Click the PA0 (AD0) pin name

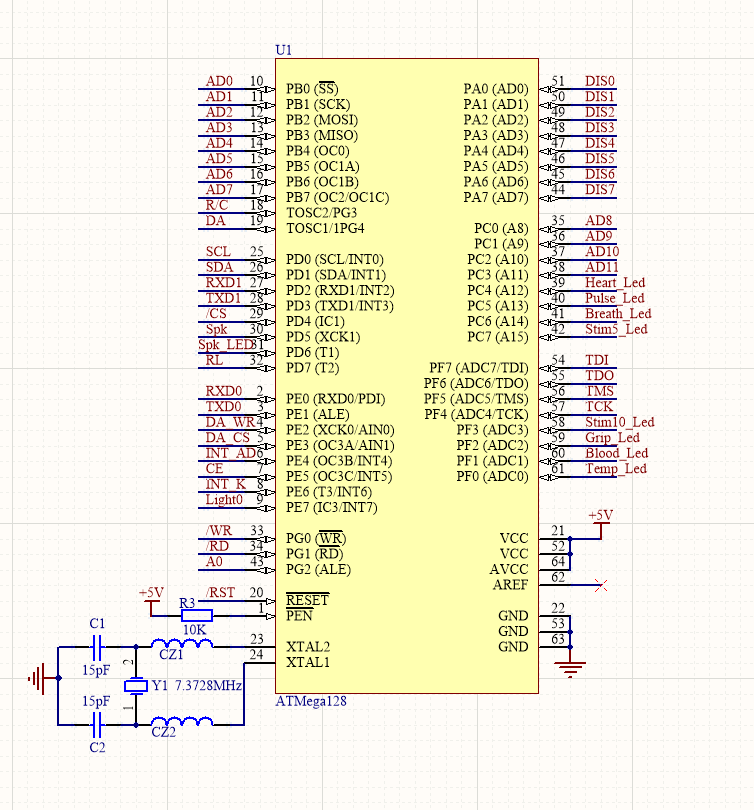point(496,89)
